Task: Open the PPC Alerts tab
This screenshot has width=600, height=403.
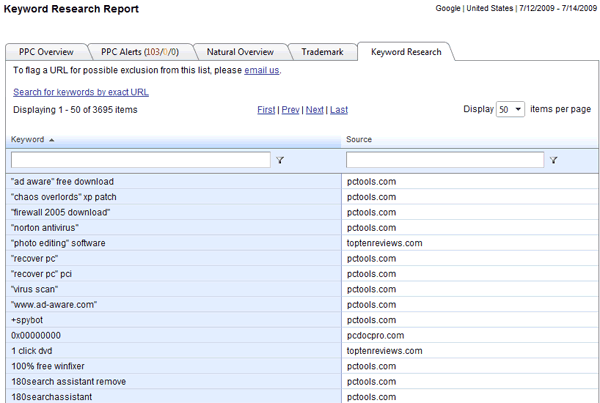Action: coord(138,51)
